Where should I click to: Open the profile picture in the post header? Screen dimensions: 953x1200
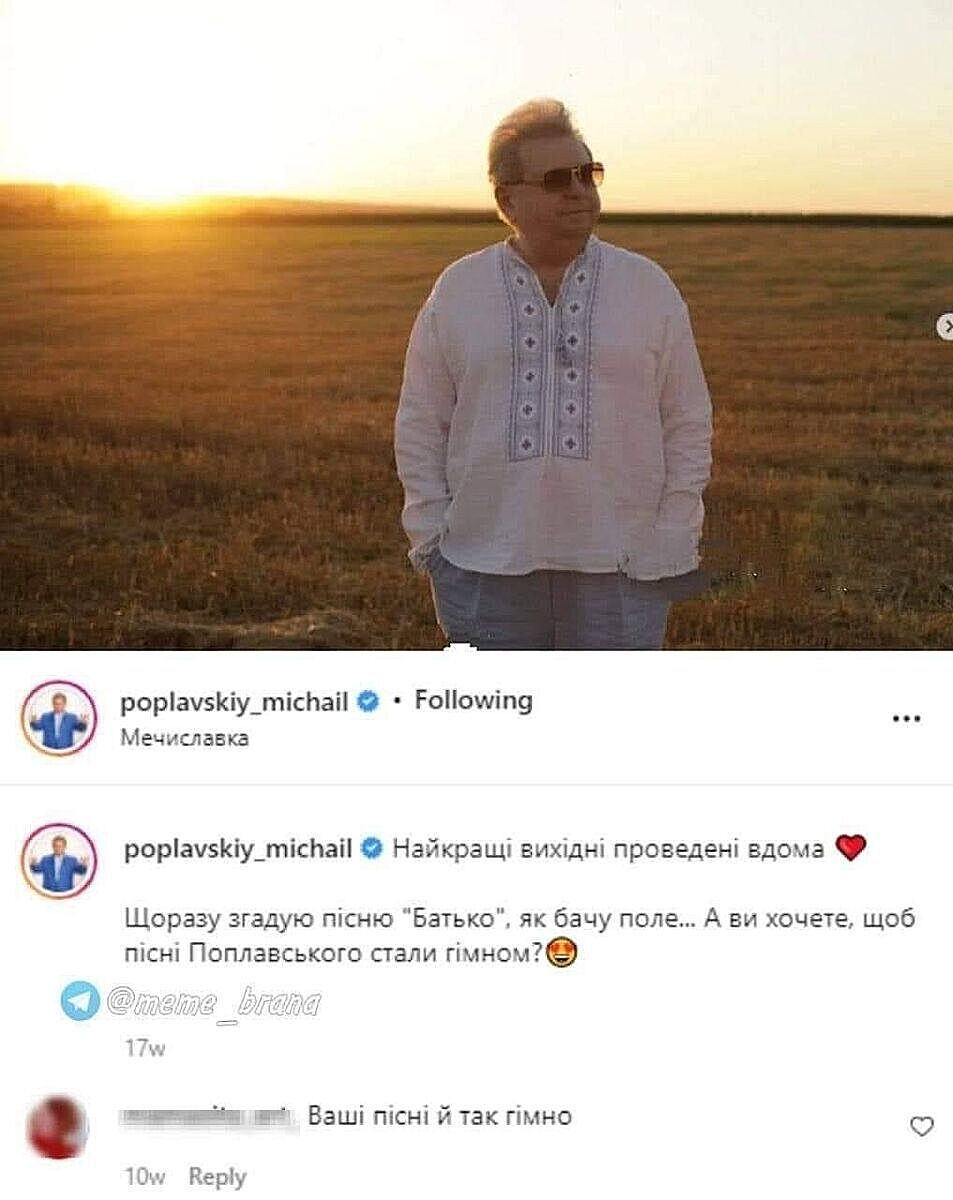[x=59, y=718]
